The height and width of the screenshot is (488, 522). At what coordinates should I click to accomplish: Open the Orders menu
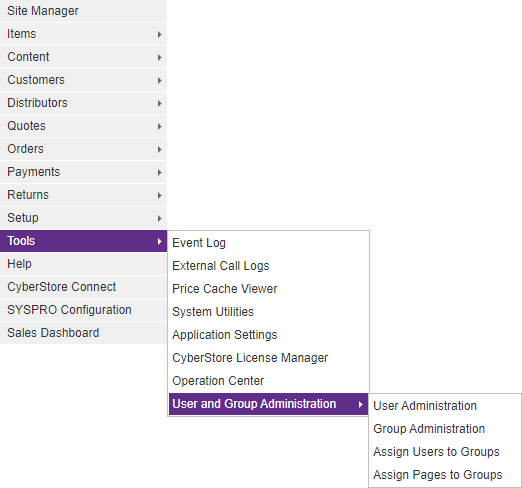click(83, 149)
